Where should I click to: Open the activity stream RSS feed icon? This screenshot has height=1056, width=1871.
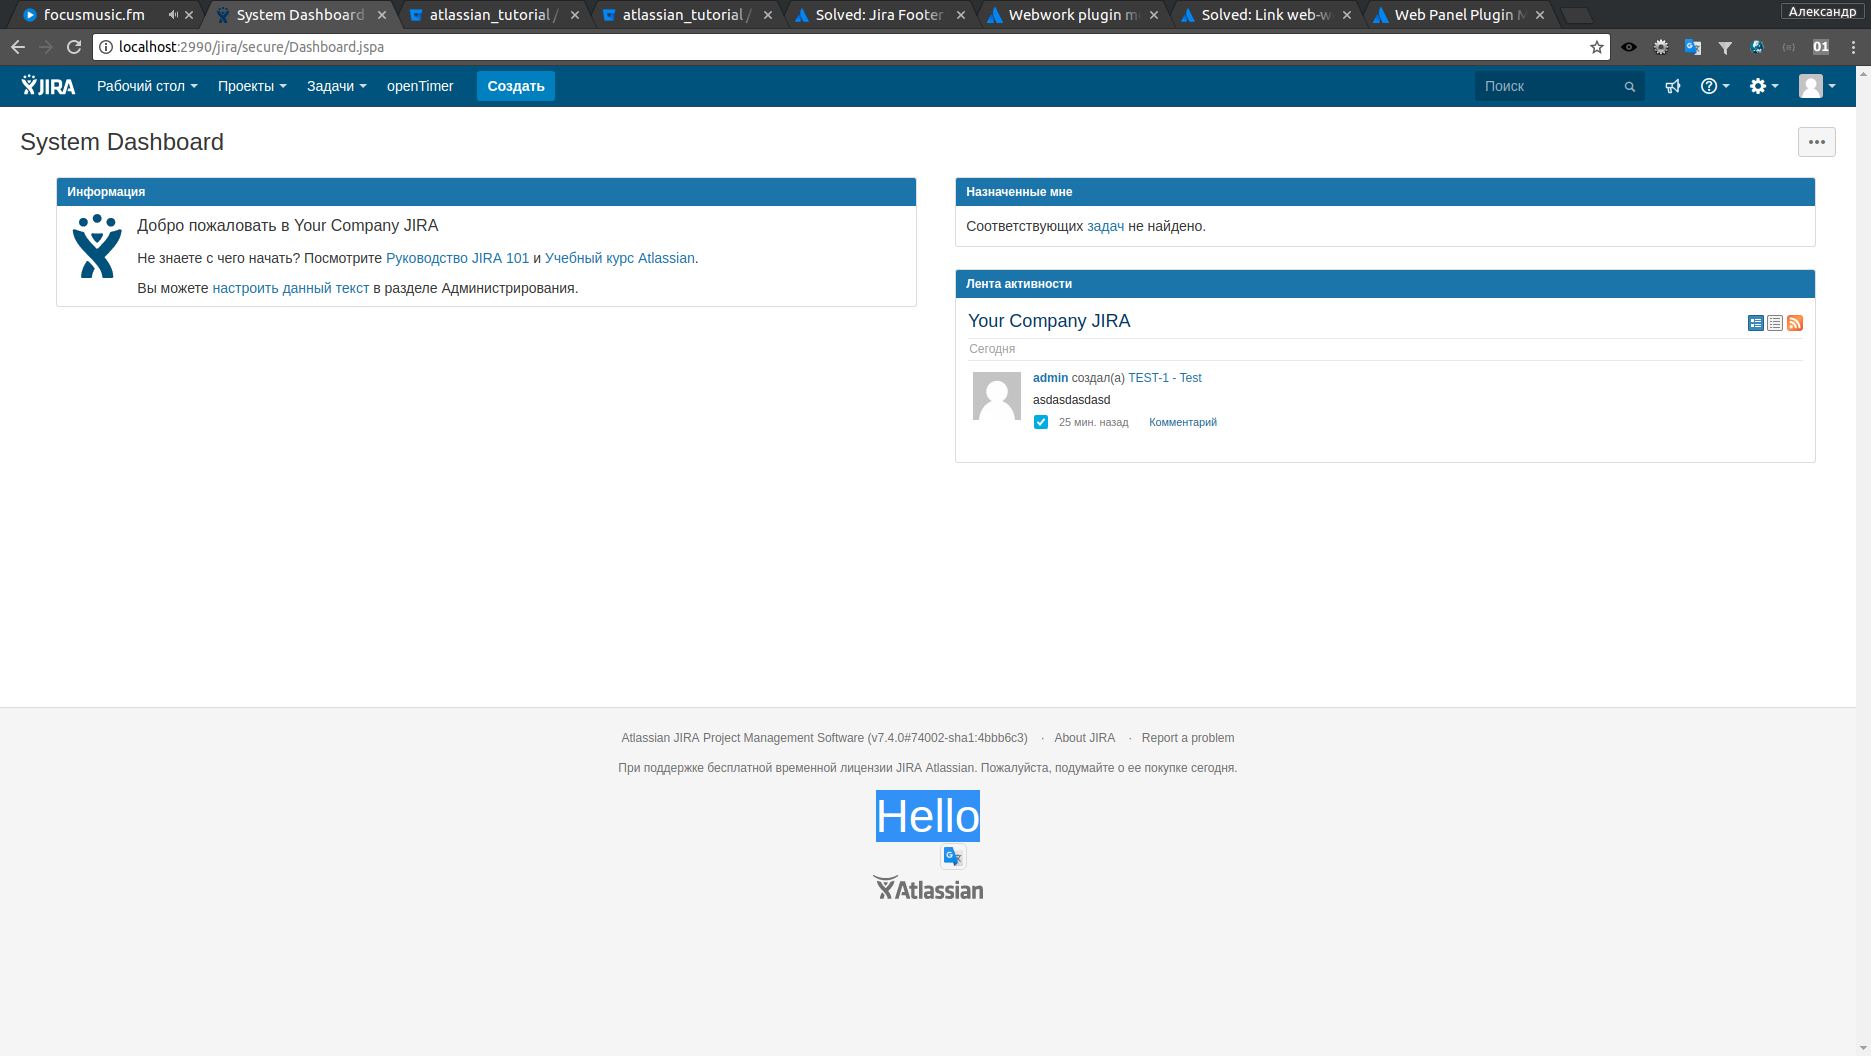point(1795,323)
